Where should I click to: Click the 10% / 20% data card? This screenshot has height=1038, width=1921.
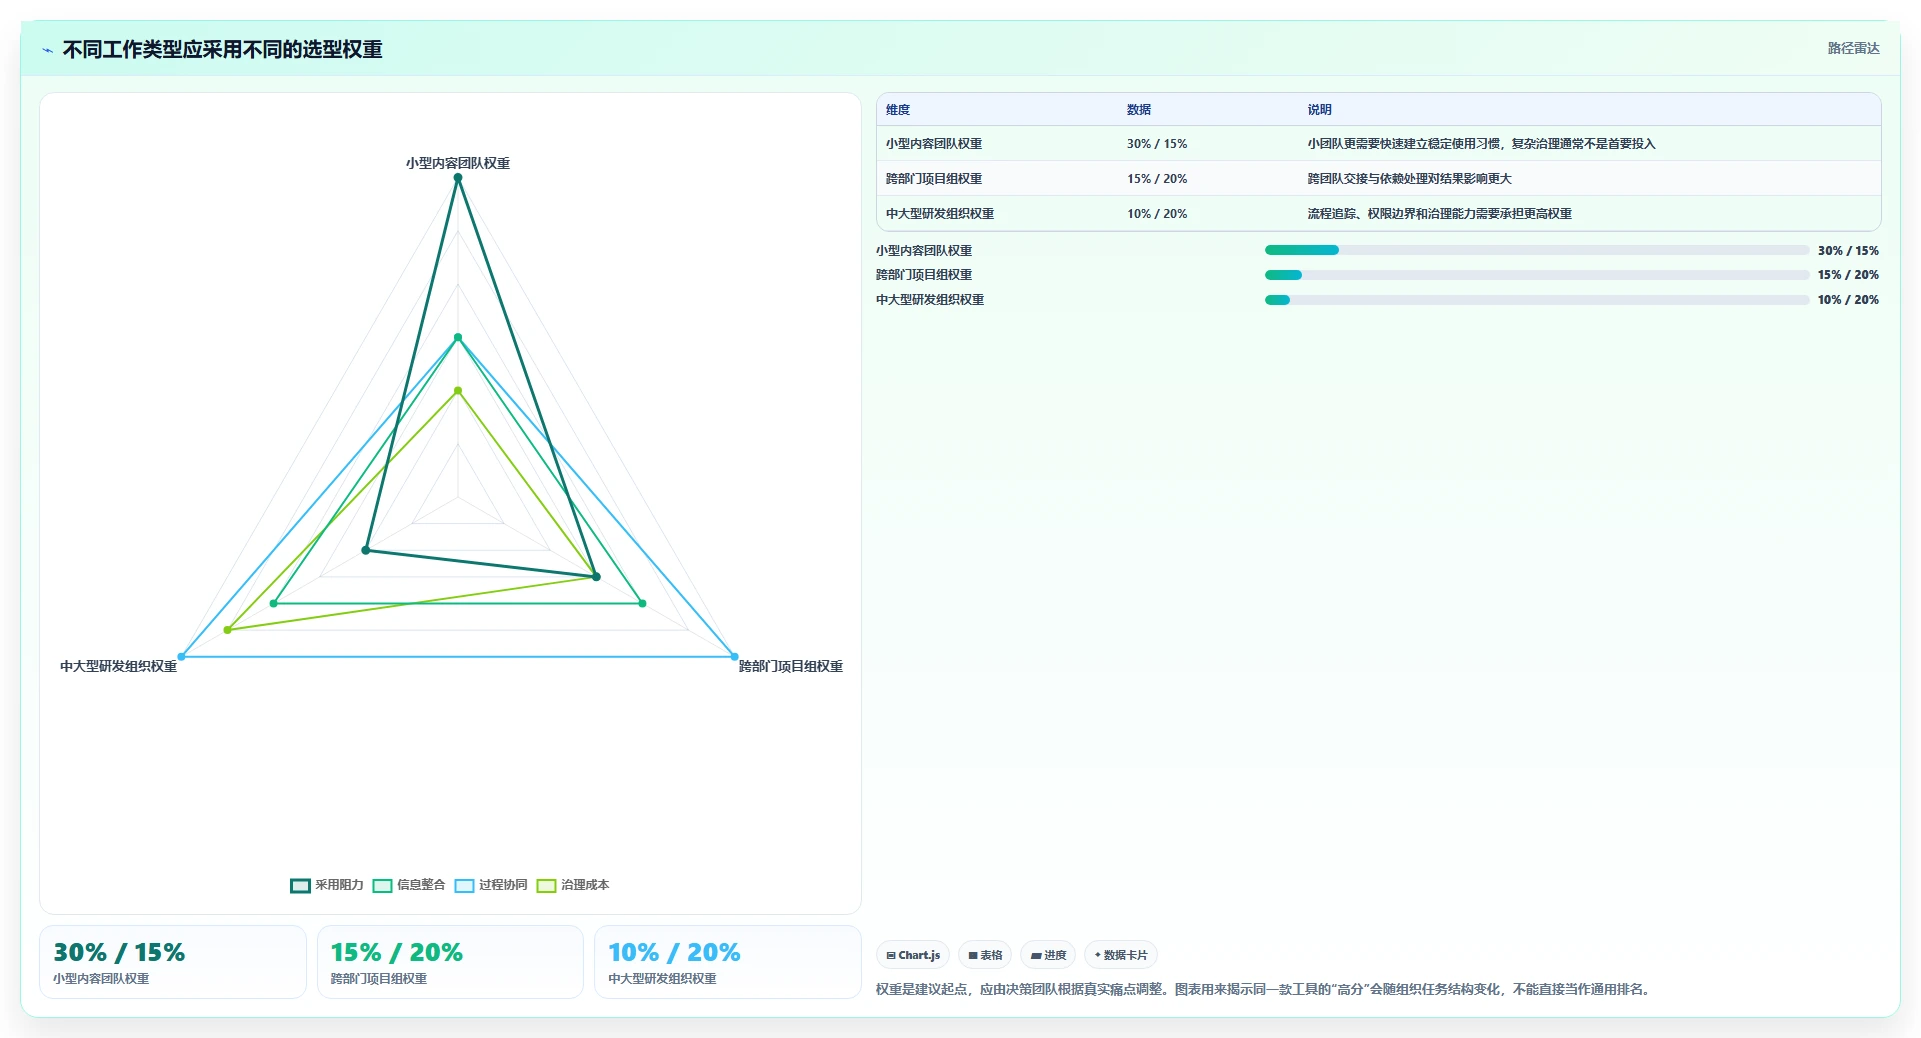[x=727, y=962]
